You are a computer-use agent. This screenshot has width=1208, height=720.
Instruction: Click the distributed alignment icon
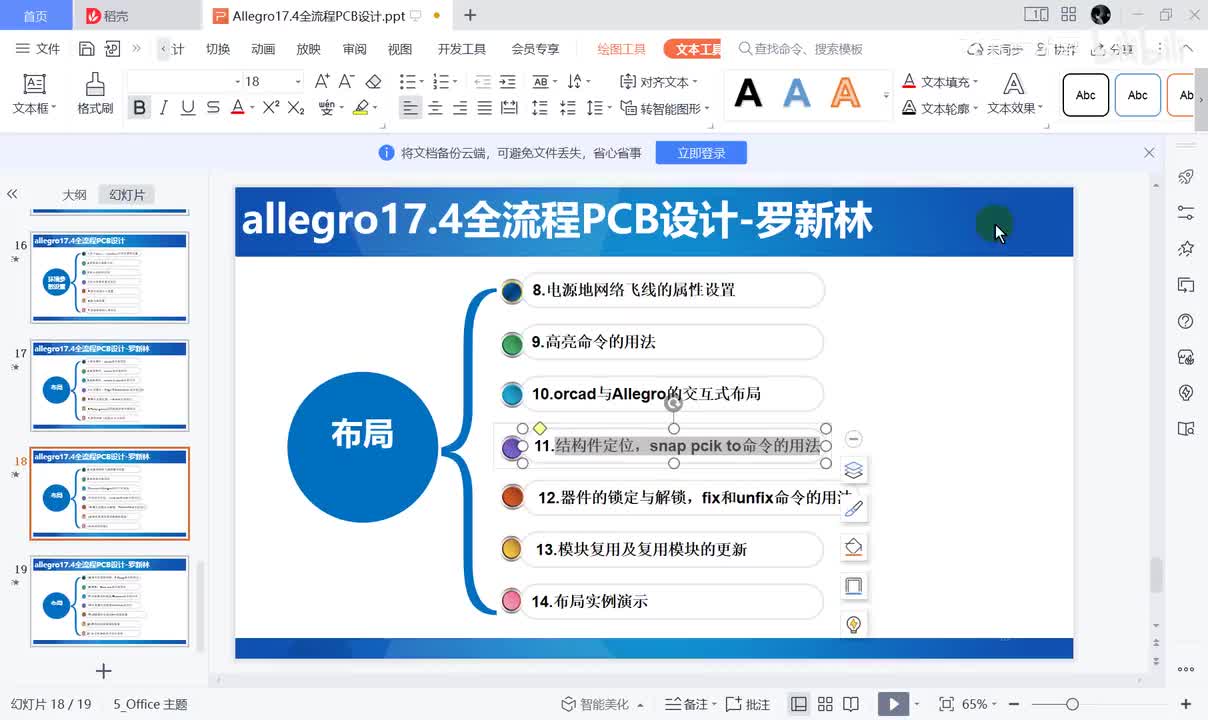(x=509, y=108)
